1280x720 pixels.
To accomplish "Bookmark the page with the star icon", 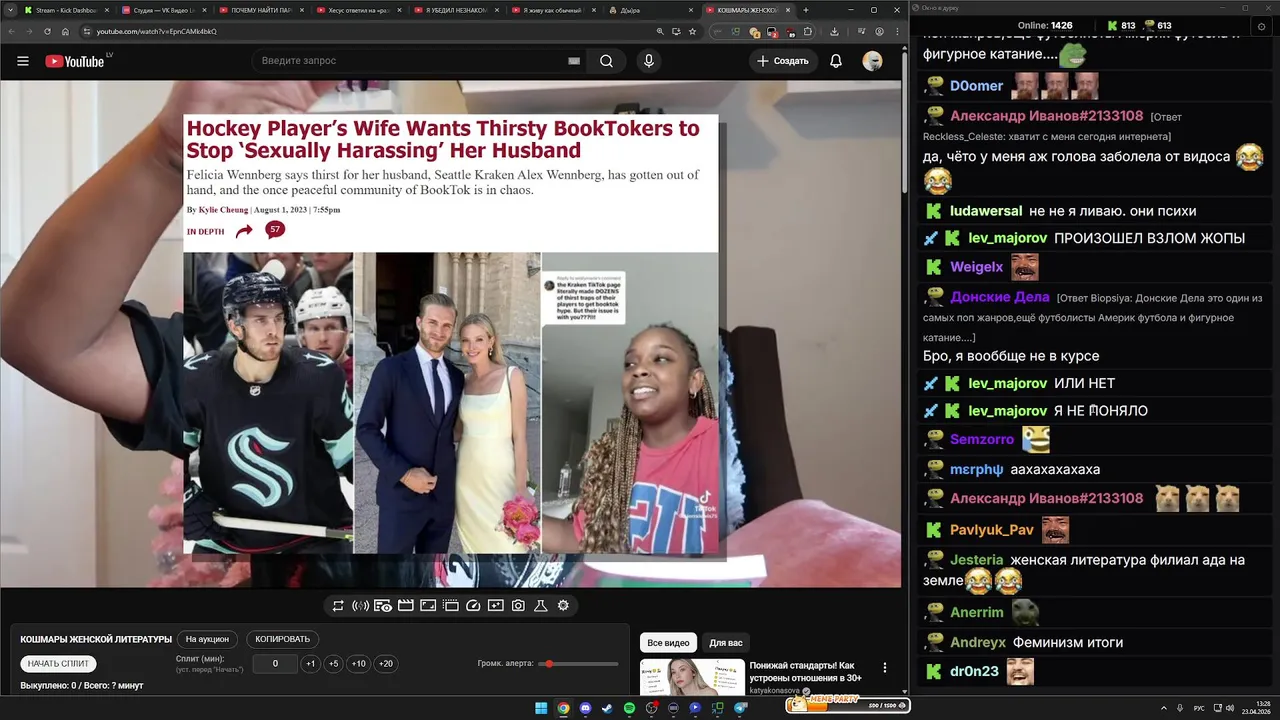I will (692, 31).
